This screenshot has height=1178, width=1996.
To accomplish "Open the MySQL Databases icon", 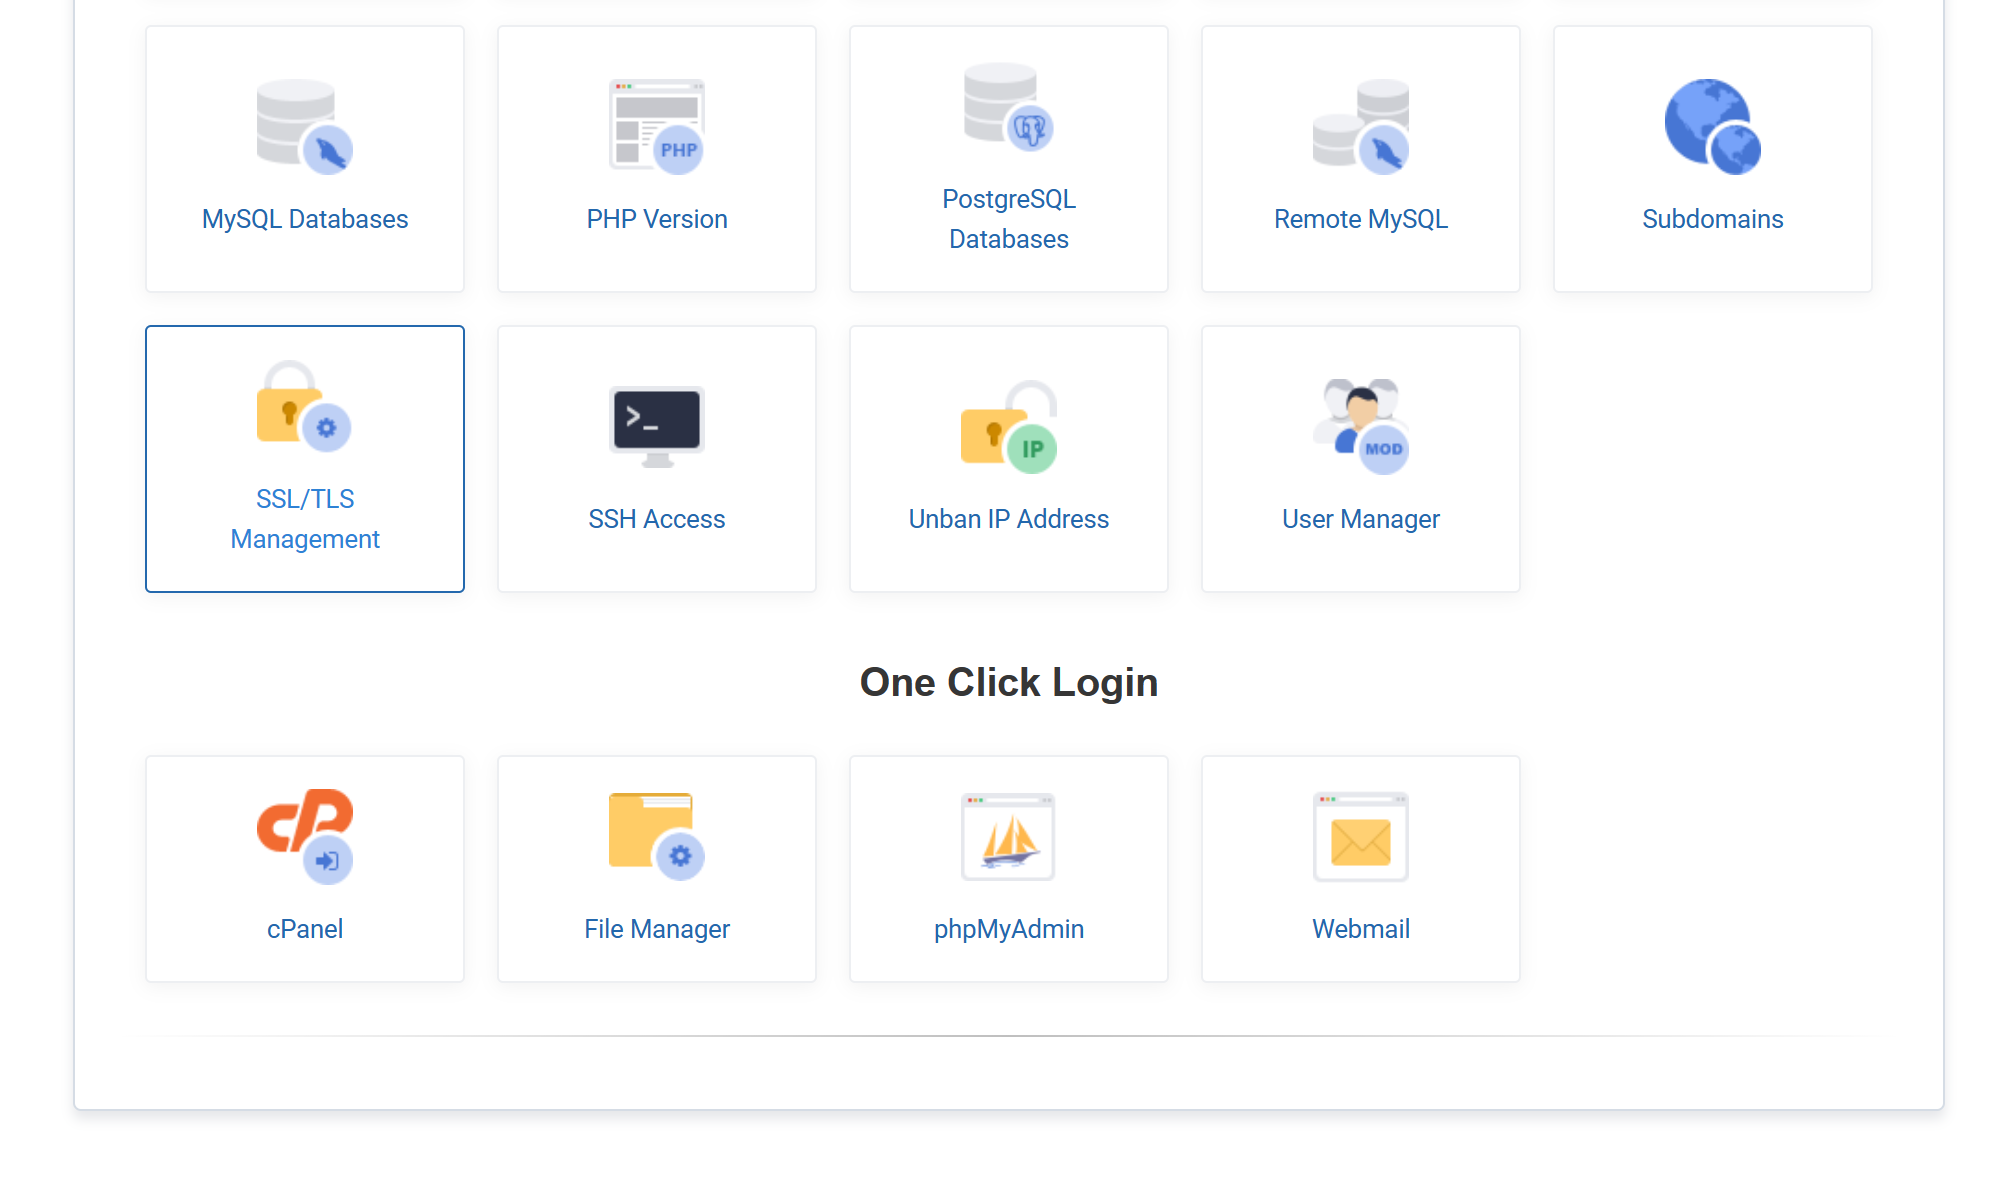I will [x=305, y=127].
